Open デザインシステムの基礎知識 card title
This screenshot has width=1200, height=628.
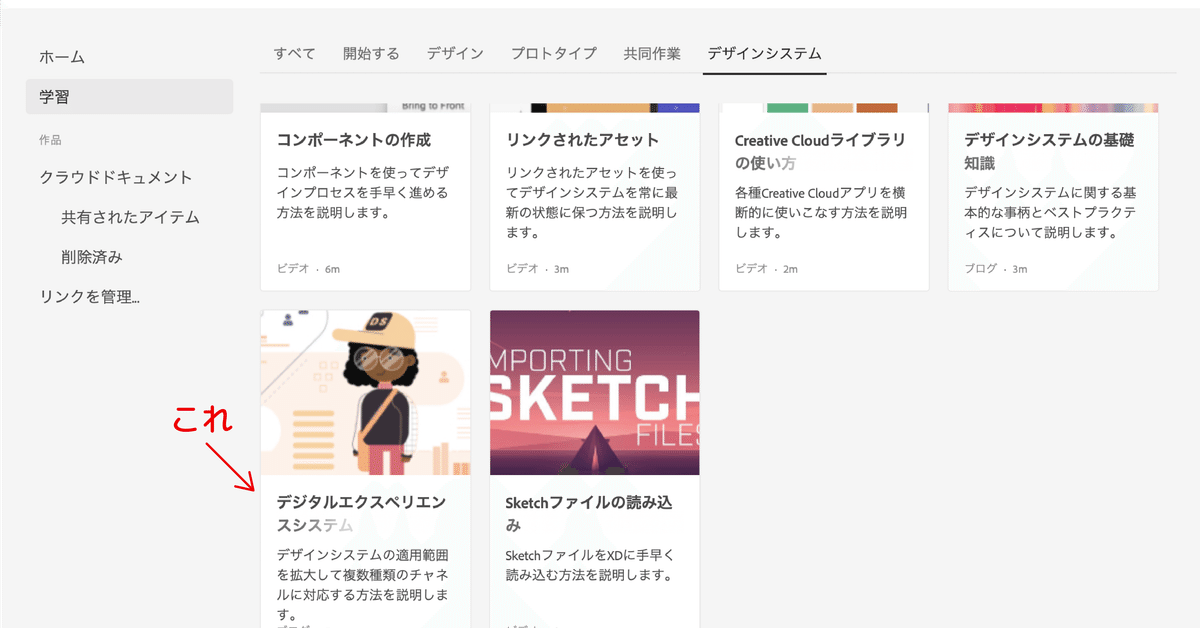(1049, 151)
